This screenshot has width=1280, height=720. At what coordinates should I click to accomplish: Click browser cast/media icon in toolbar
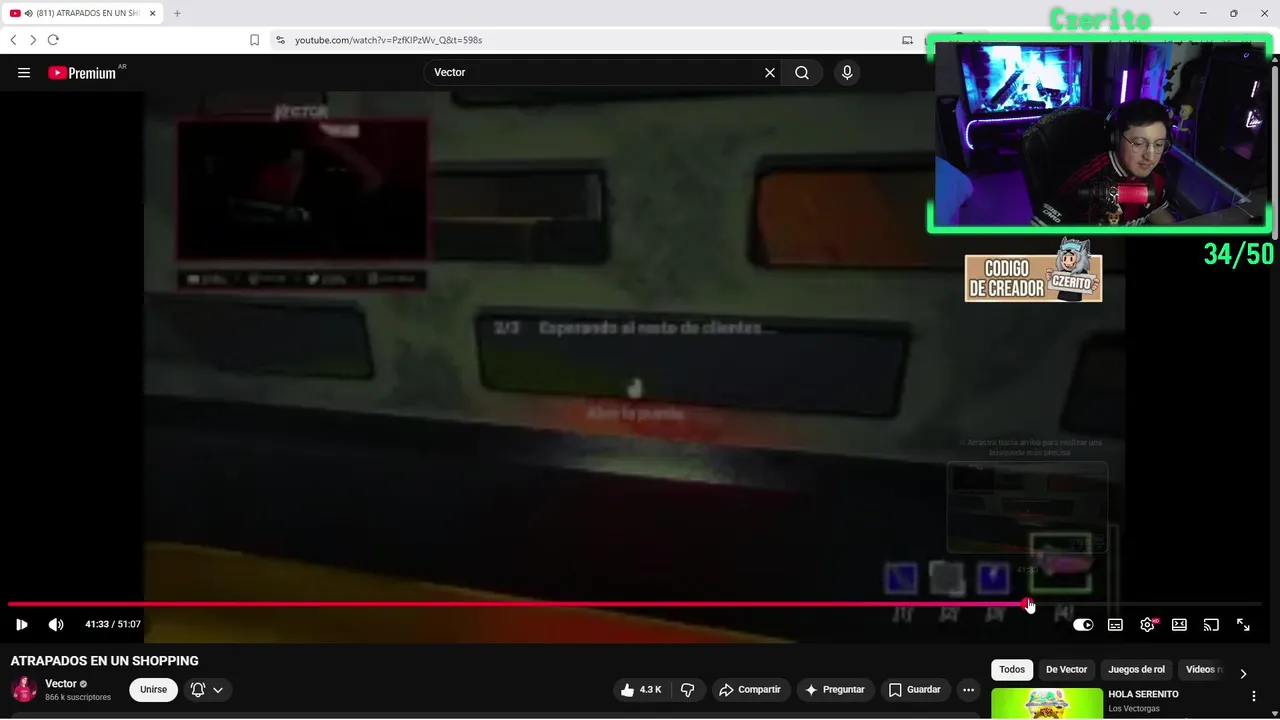pos(907,40)
